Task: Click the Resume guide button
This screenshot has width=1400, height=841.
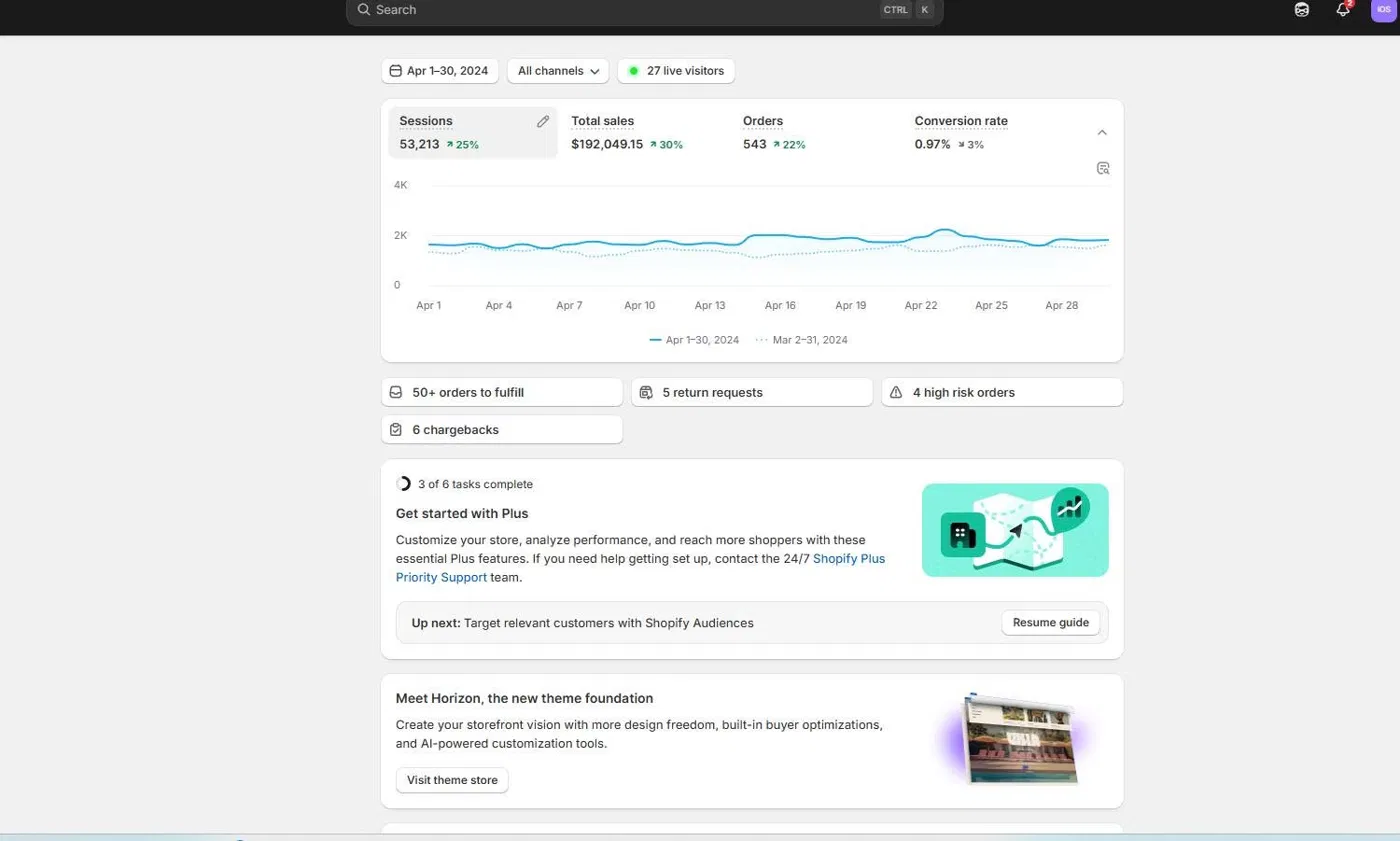Action: point(1051,622)
